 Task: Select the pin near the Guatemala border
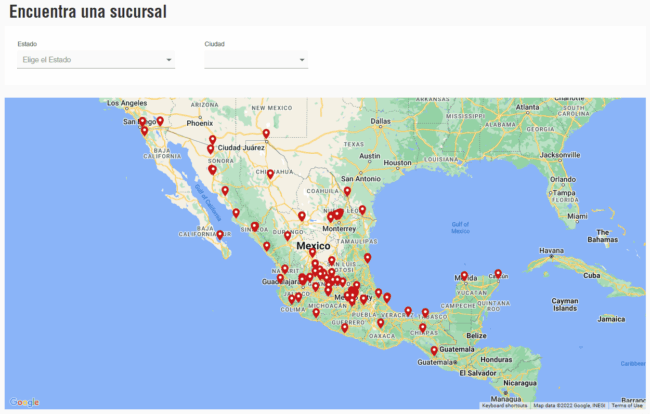click(x=434, y=350)
